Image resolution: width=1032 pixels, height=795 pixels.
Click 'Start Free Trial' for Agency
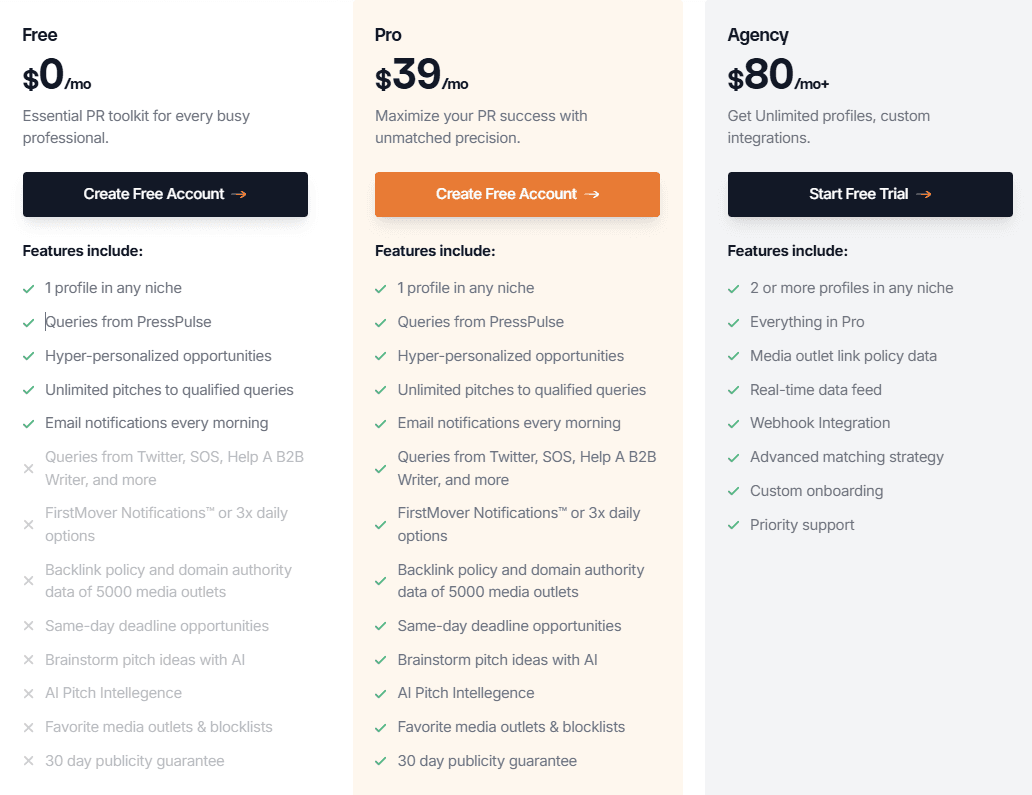(870, 195)
